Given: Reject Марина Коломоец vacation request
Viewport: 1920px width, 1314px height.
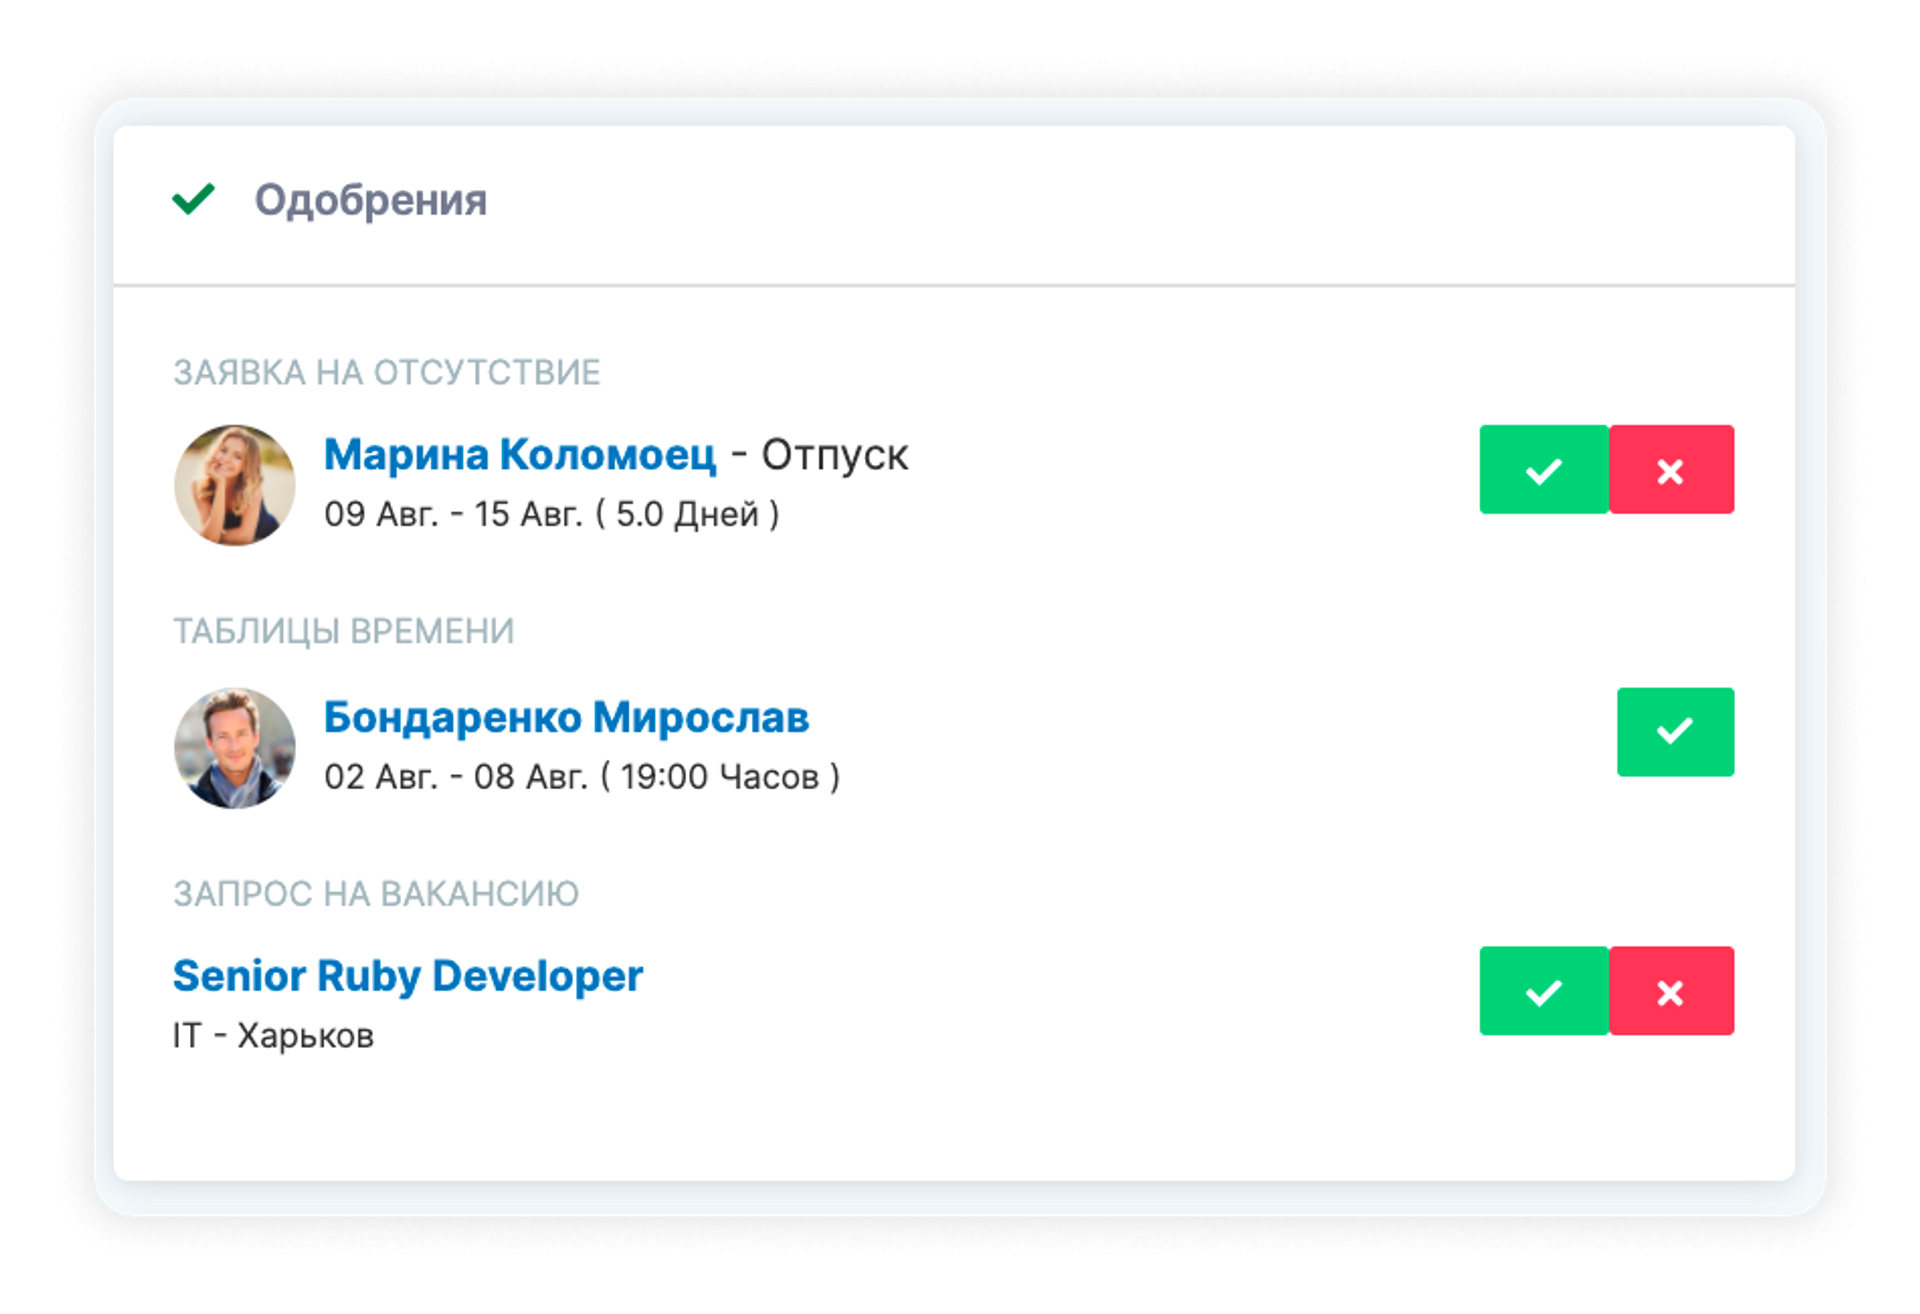Looking at the screenshot, I should [1671, 469].
